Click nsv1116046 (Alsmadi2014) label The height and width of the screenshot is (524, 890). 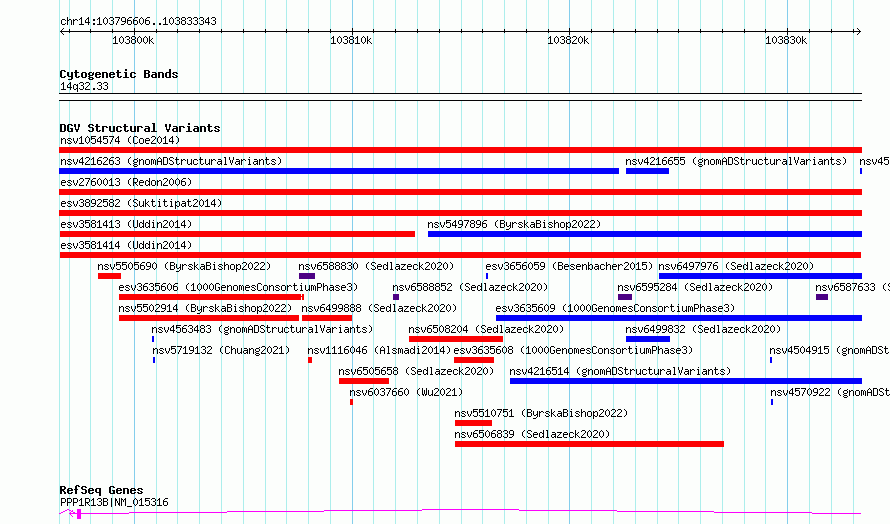pyautogui.click(x=379, y=350)
